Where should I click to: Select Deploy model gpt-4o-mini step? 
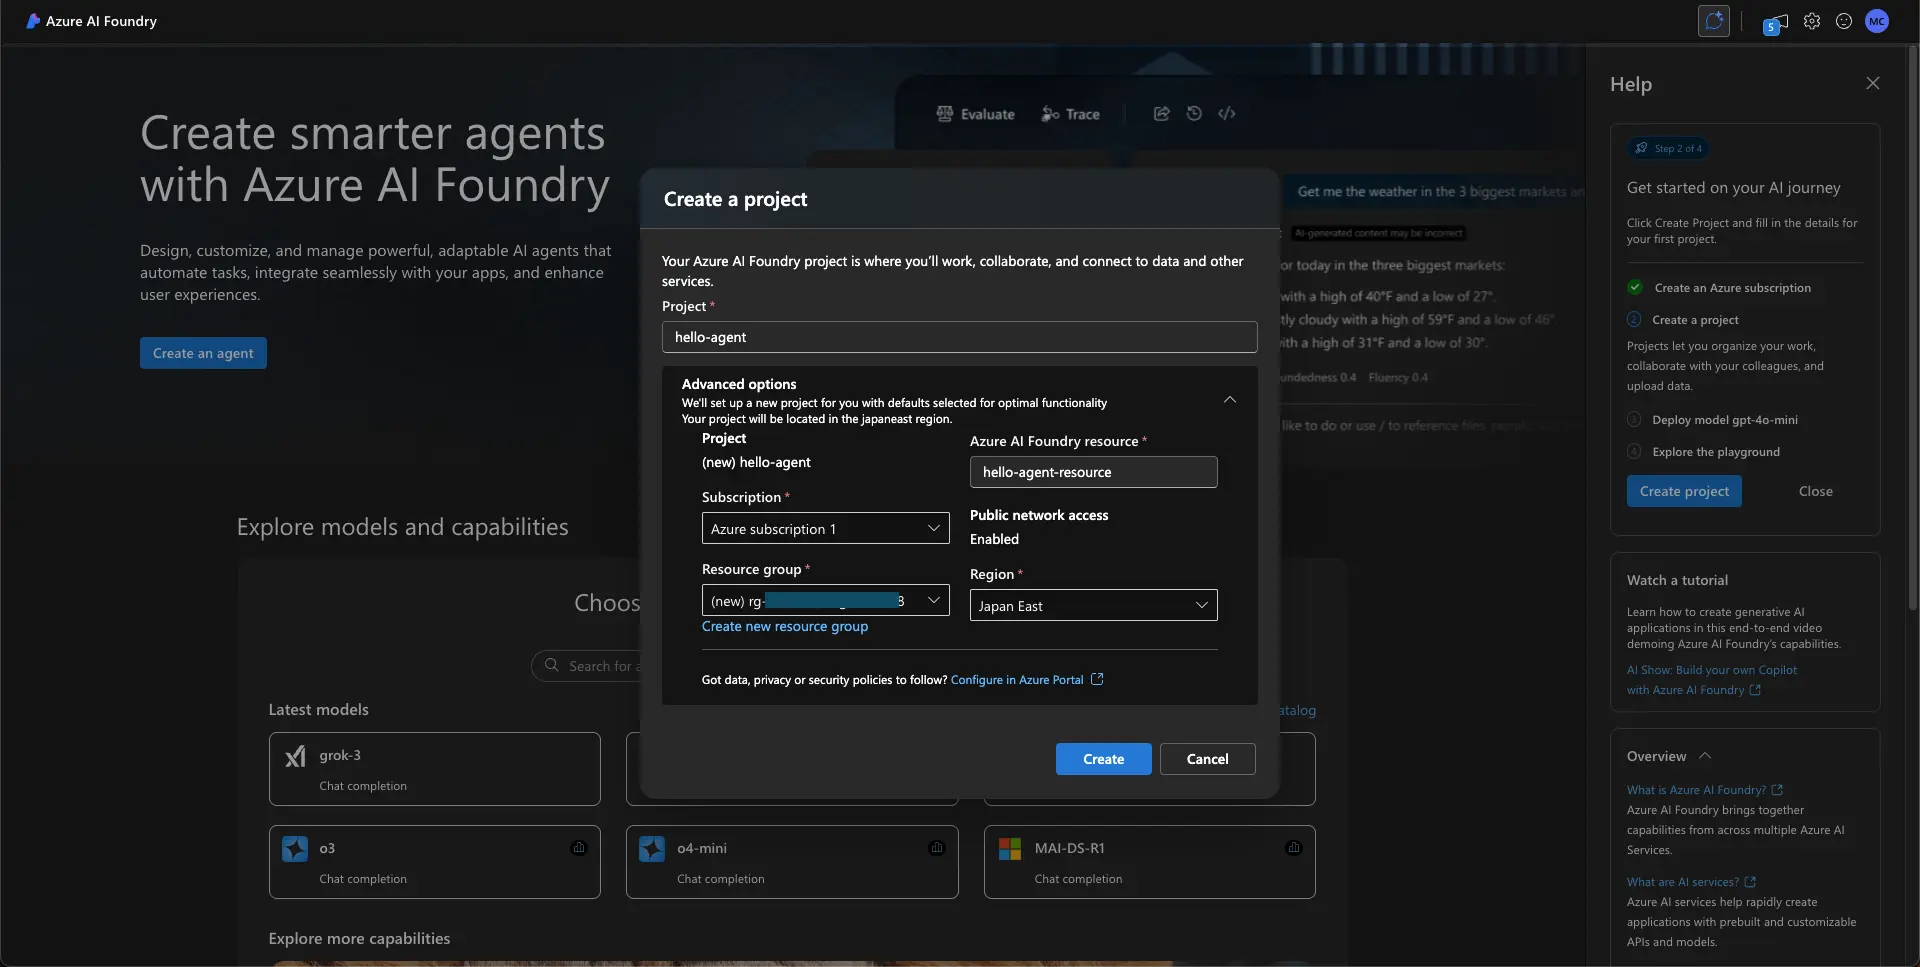tap(1725, 420)
